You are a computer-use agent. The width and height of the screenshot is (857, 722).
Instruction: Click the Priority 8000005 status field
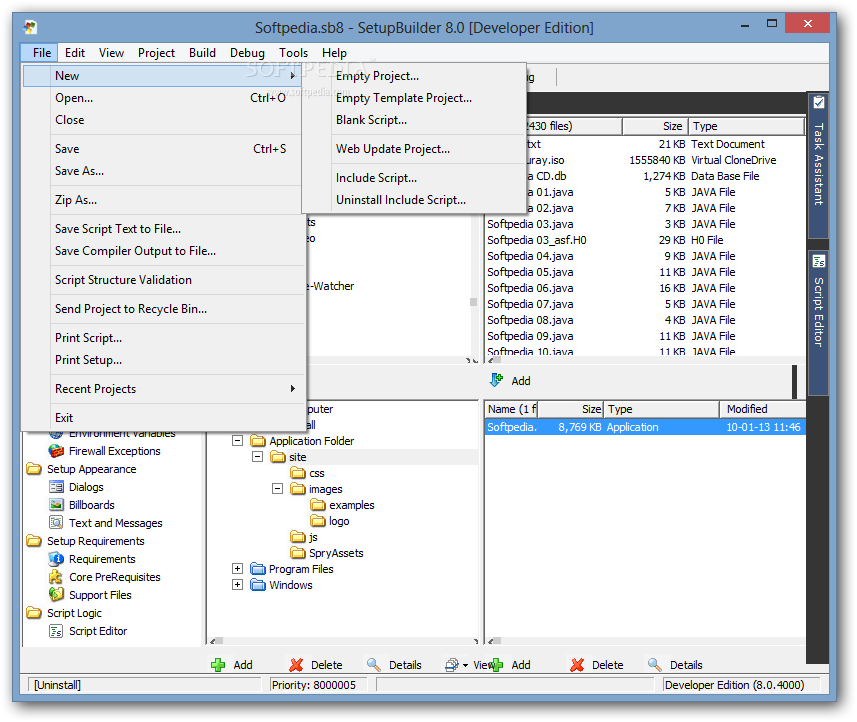point(317,685)
